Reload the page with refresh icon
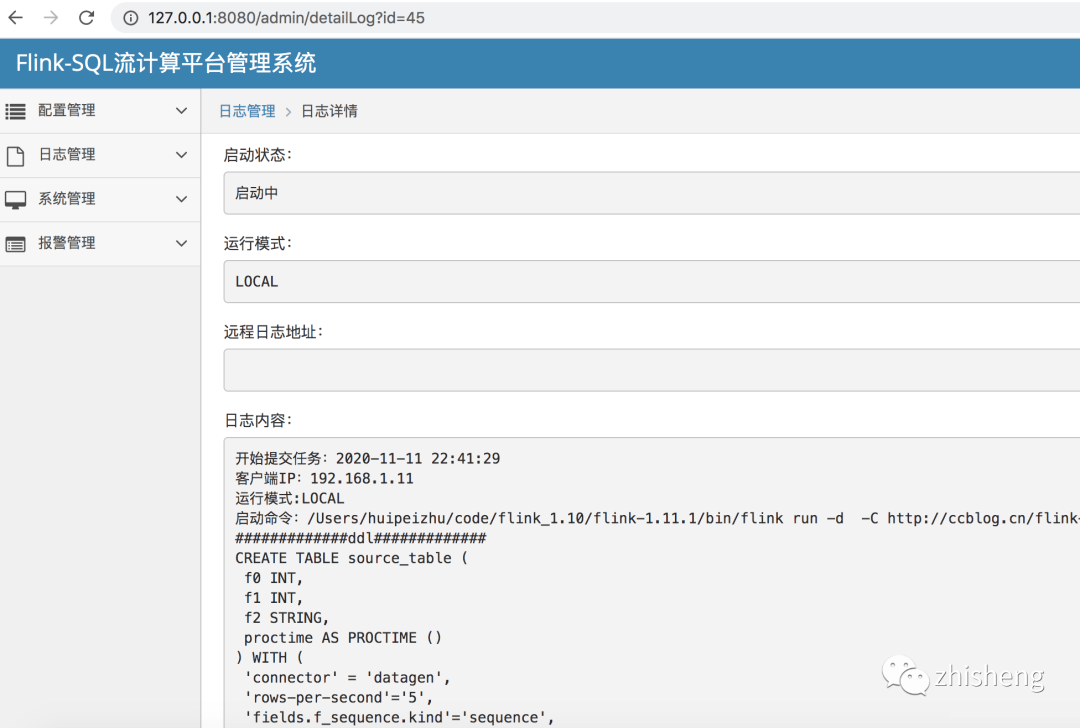This screenshot has height=728, width=1080. click(x=86, y=17)
